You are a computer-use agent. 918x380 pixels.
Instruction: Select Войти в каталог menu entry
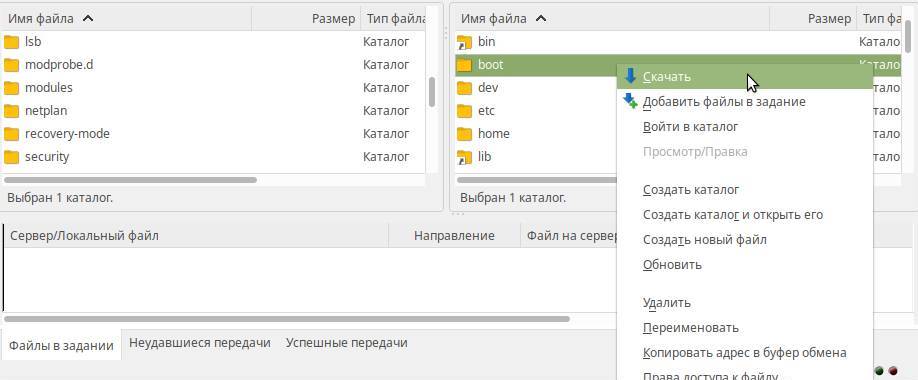tap(745, 126)
